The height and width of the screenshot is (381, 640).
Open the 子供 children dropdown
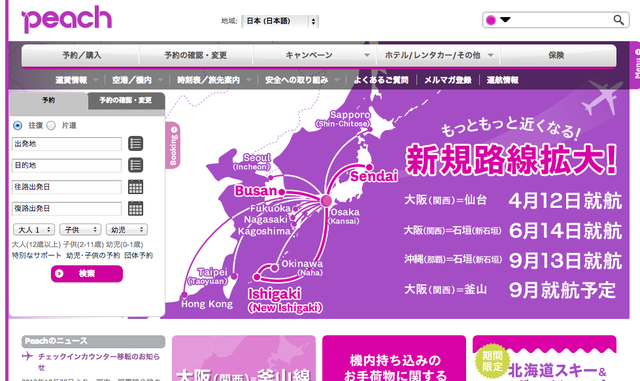(x=80, y=230)
